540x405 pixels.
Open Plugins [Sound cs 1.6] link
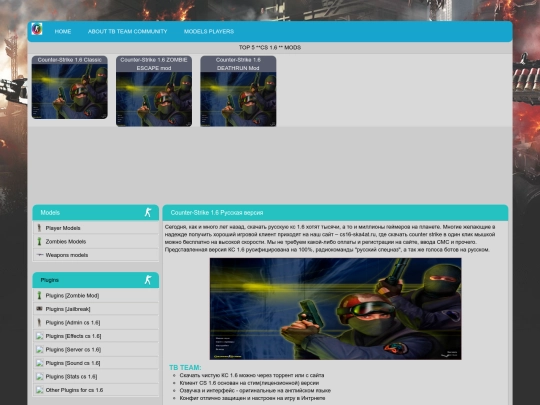pos(73,363)
